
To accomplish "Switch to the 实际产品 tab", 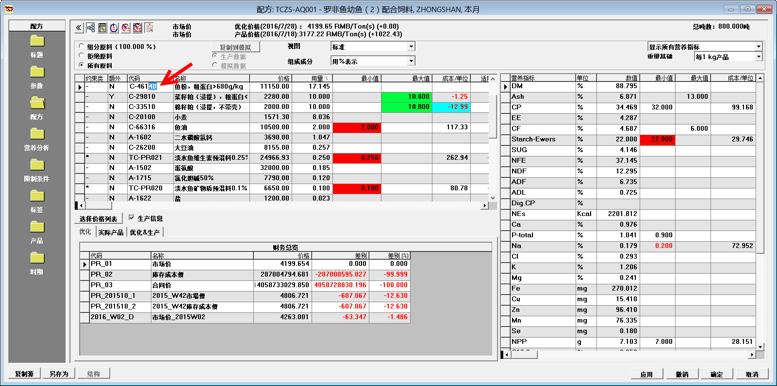I will [x=111, y=232].
